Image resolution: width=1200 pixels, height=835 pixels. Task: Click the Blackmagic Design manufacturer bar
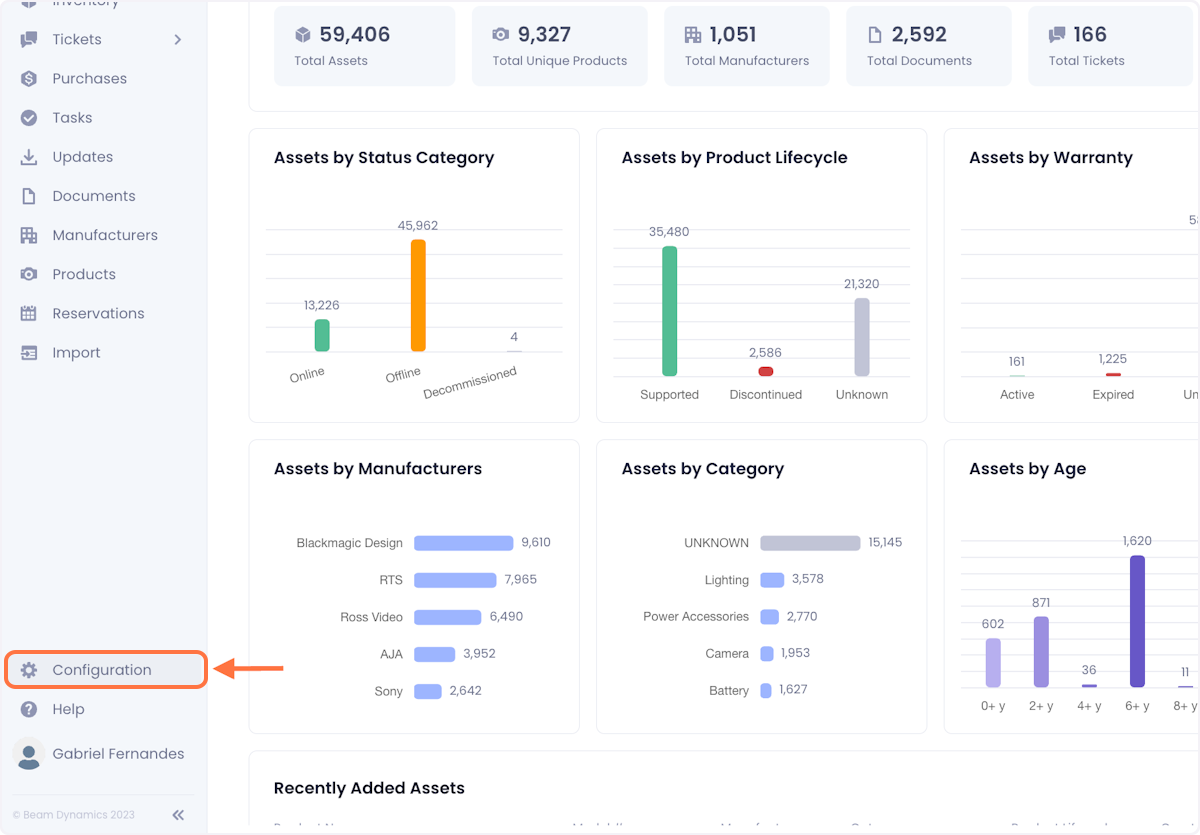point(464,543)
